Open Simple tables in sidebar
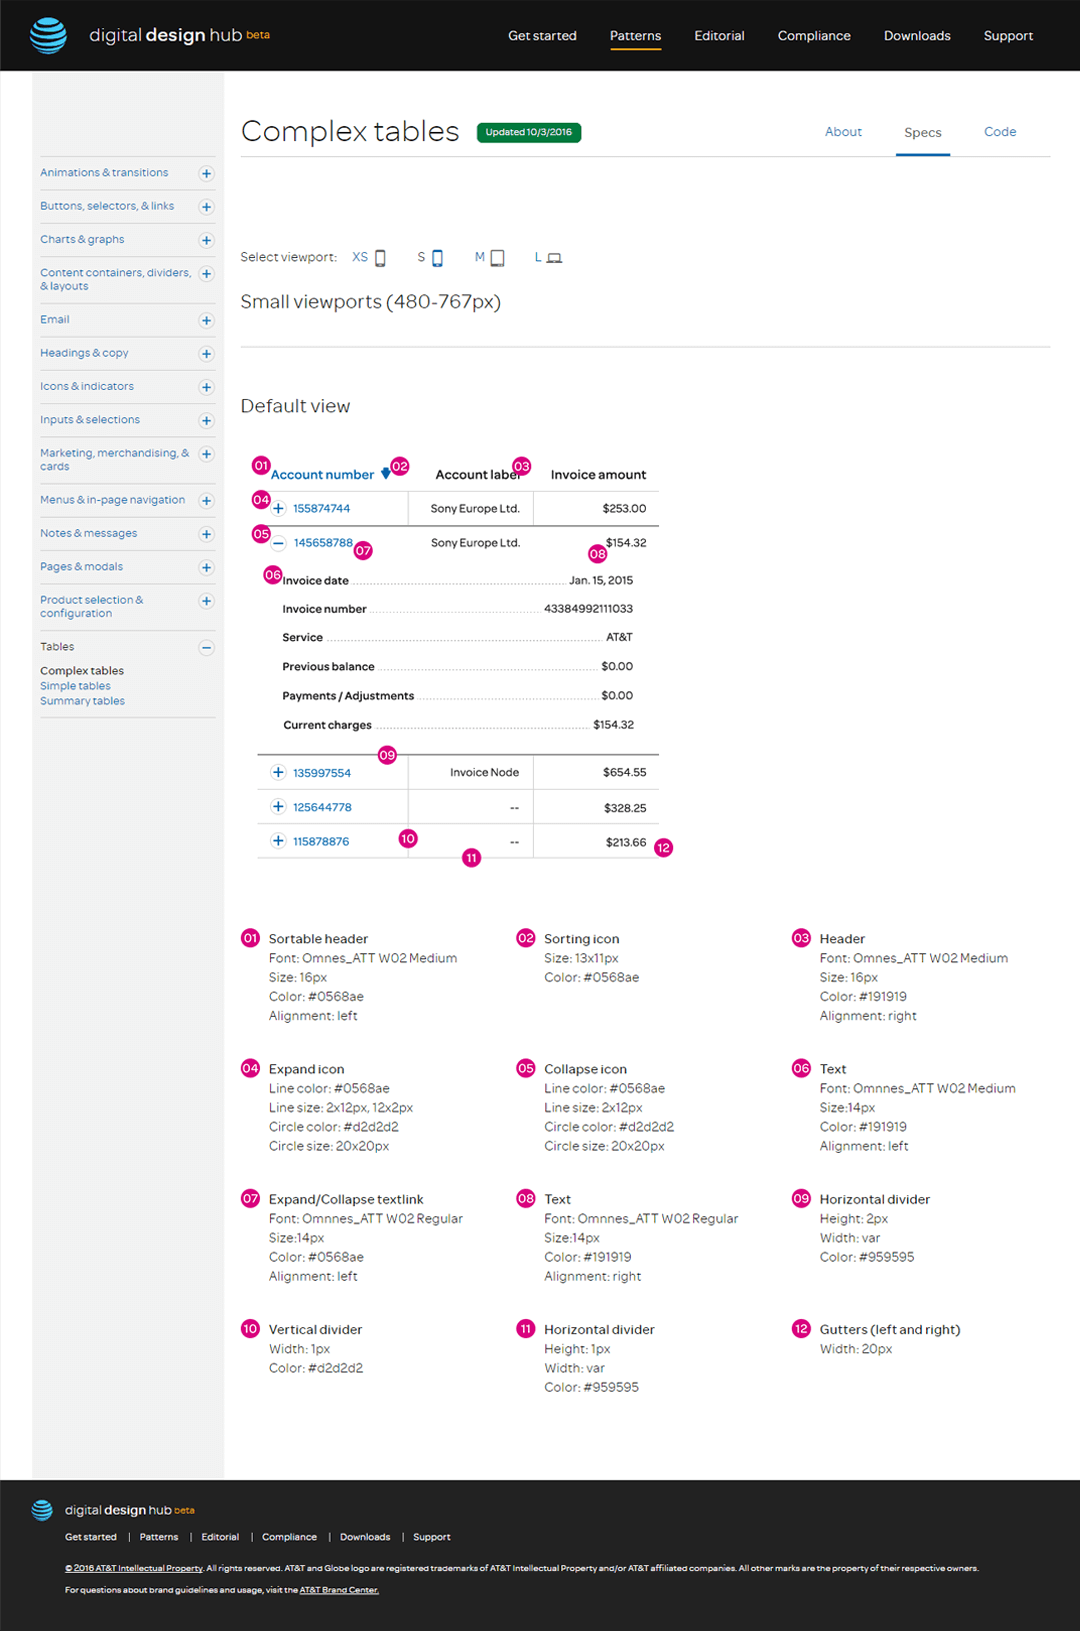Viewport: 1080px width, 1631px height. tap(75, 686)
